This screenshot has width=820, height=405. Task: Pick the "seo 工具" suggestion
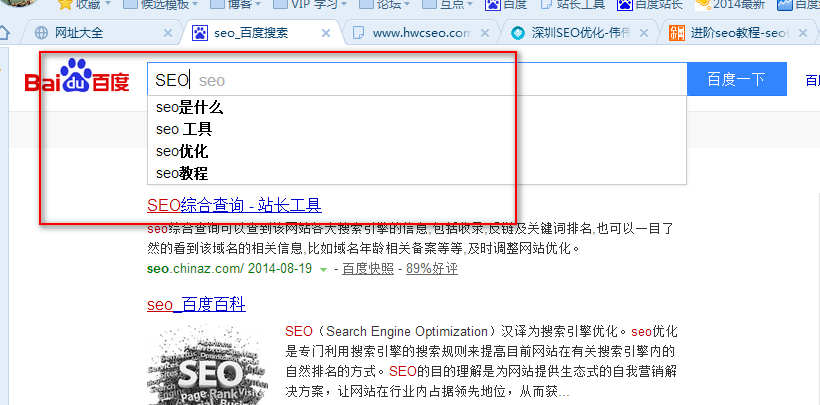(x=184, y=129)
